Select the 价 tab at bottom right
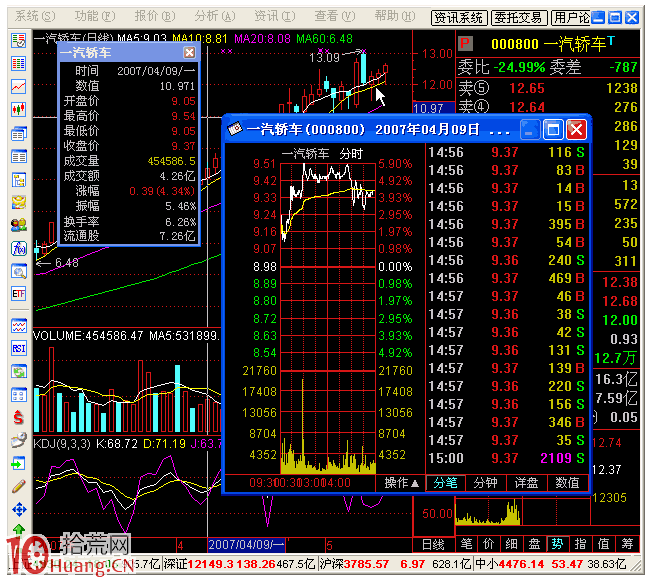 489,544
